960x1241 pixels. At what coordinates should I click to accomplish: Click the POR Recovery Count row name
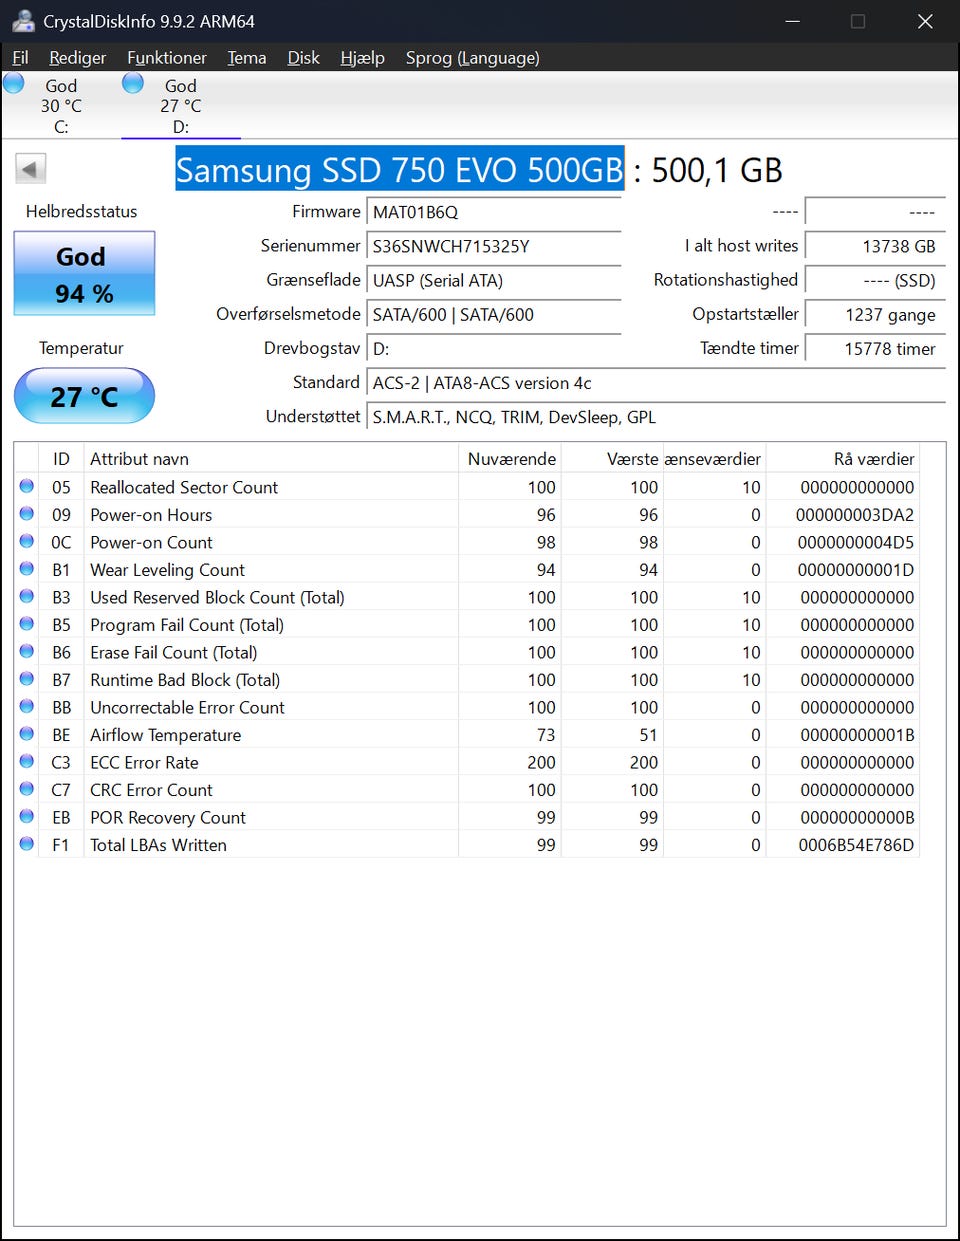[x=168, y=817]
